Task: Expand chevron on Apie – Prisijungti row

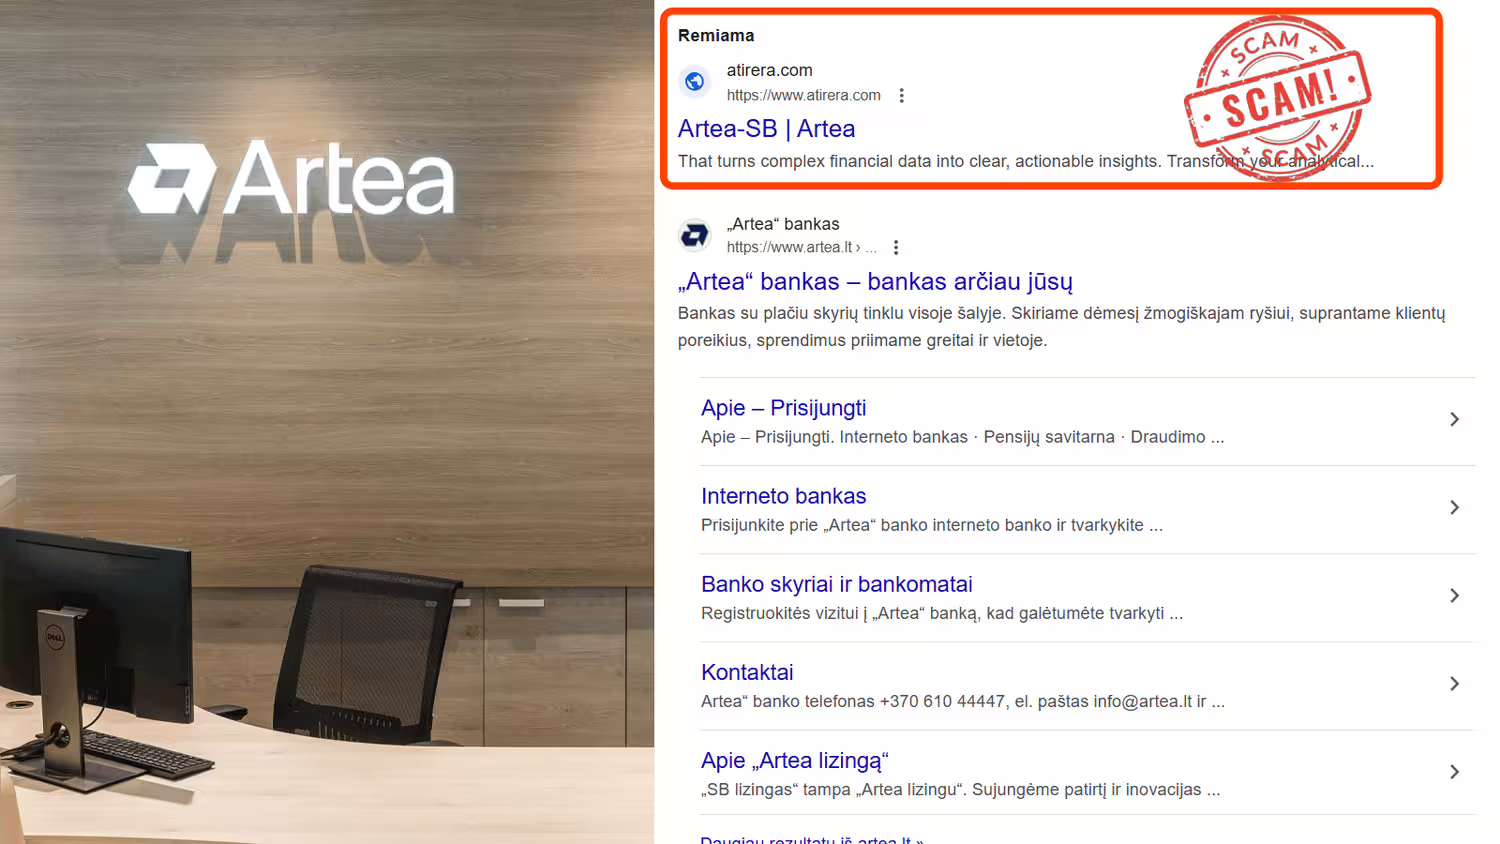Action: (1454, 420)
